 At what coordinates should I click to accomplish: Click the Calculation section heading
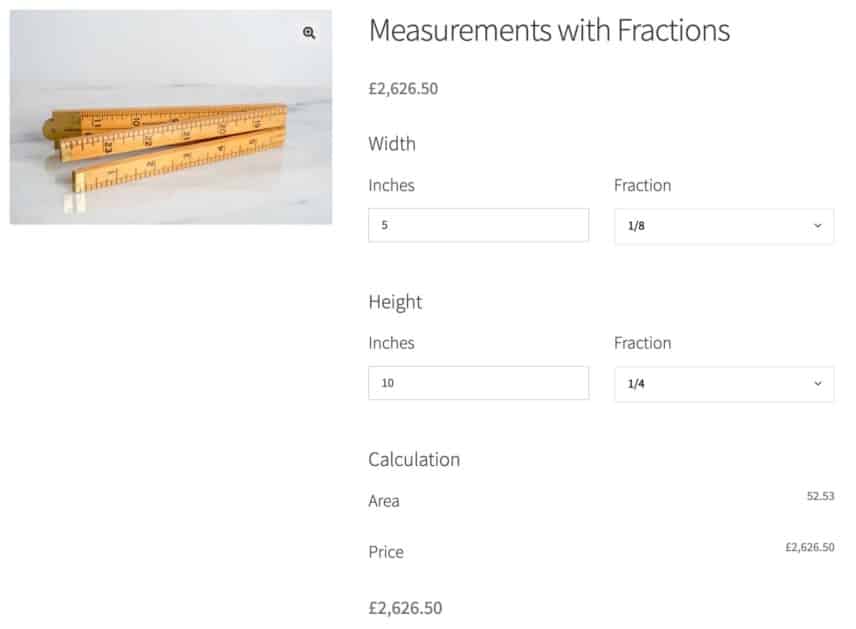point(414,460)
